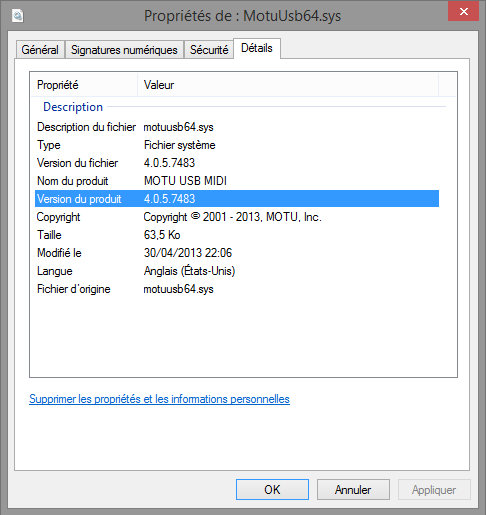Select the Fichier d'origine row
This screenshot has width=486, height=515.
tap(237, 289)
